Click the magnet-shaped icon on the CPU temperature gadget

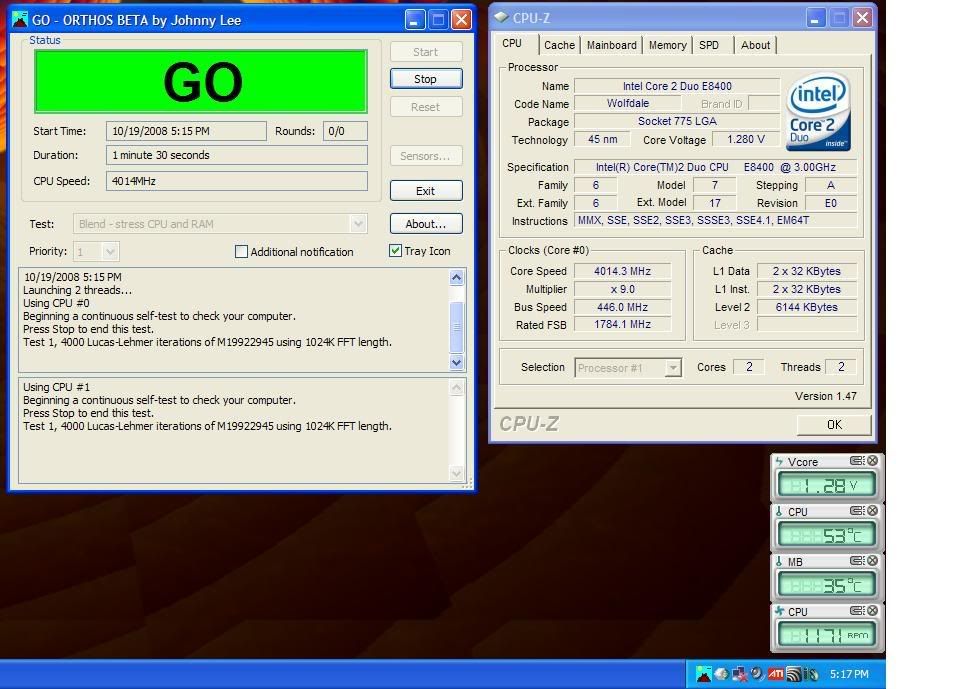(x=857, y=511)
